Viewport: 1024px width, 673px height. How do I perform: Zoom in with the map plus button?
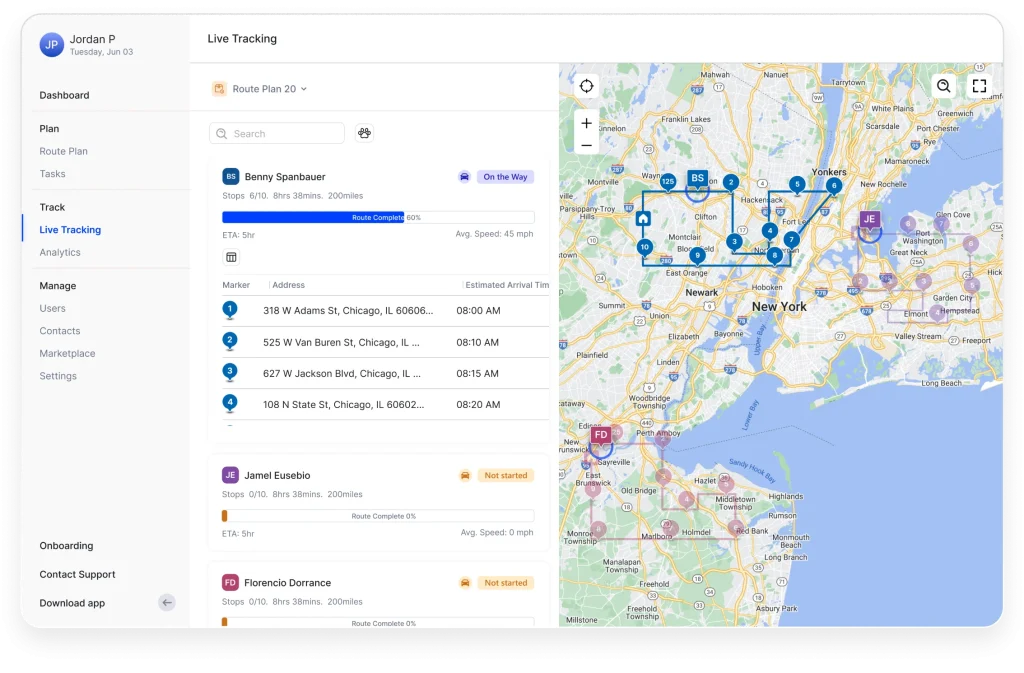pos(586,123)
